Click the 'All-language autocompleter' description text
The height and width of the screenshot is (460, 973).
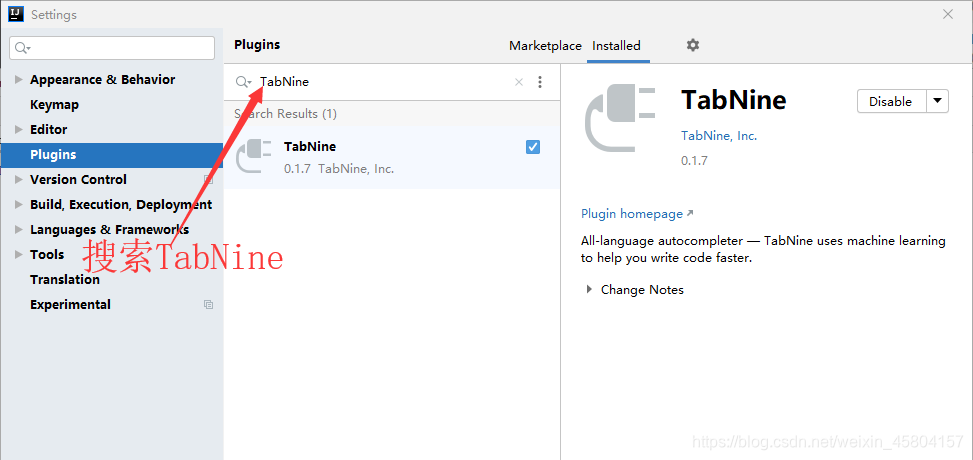click(763, 249)
